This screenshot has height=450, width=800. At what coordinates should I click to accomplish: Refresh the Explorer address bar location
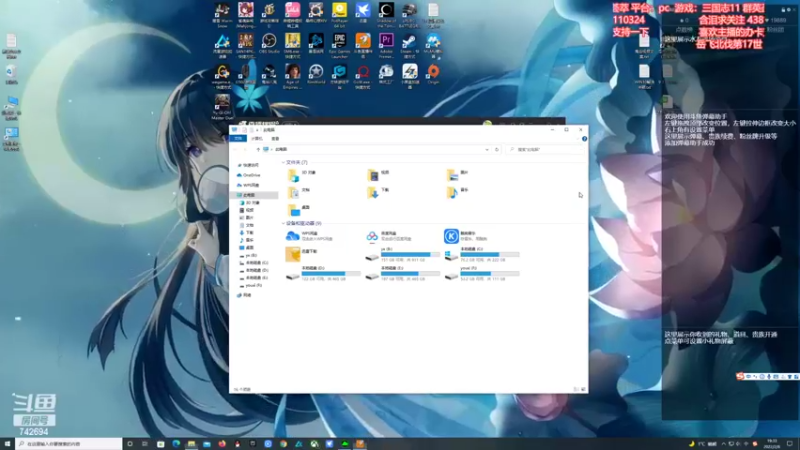point(496,149)
